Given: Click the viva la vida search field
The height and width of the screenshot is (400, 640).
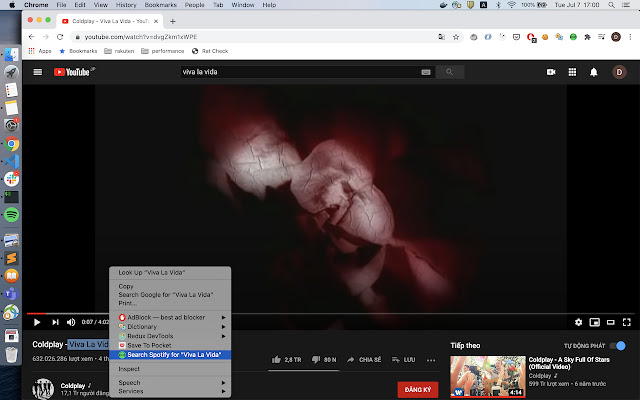Looking at the screenshot, I should [x=300, y=72].
